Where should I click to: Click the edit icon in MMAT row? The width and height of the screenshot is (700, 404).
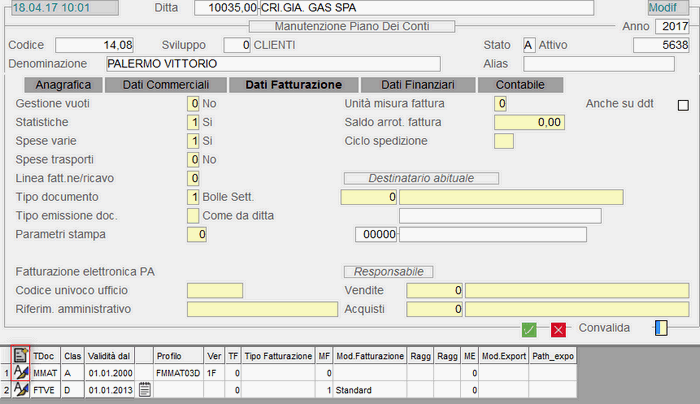coord(21,372)
